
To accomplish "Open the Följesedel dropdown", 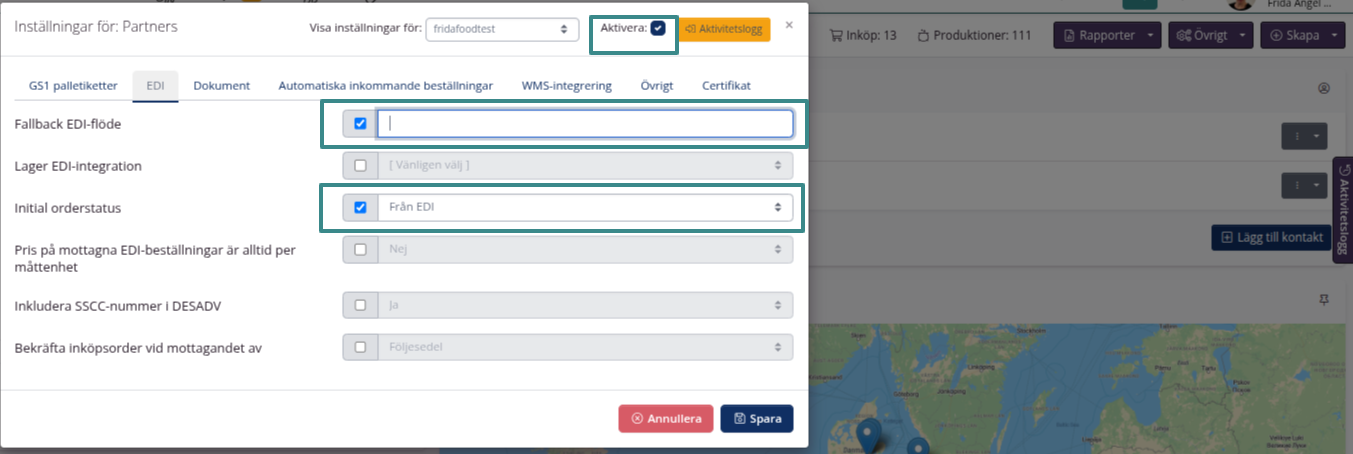I will click(585, 347).
